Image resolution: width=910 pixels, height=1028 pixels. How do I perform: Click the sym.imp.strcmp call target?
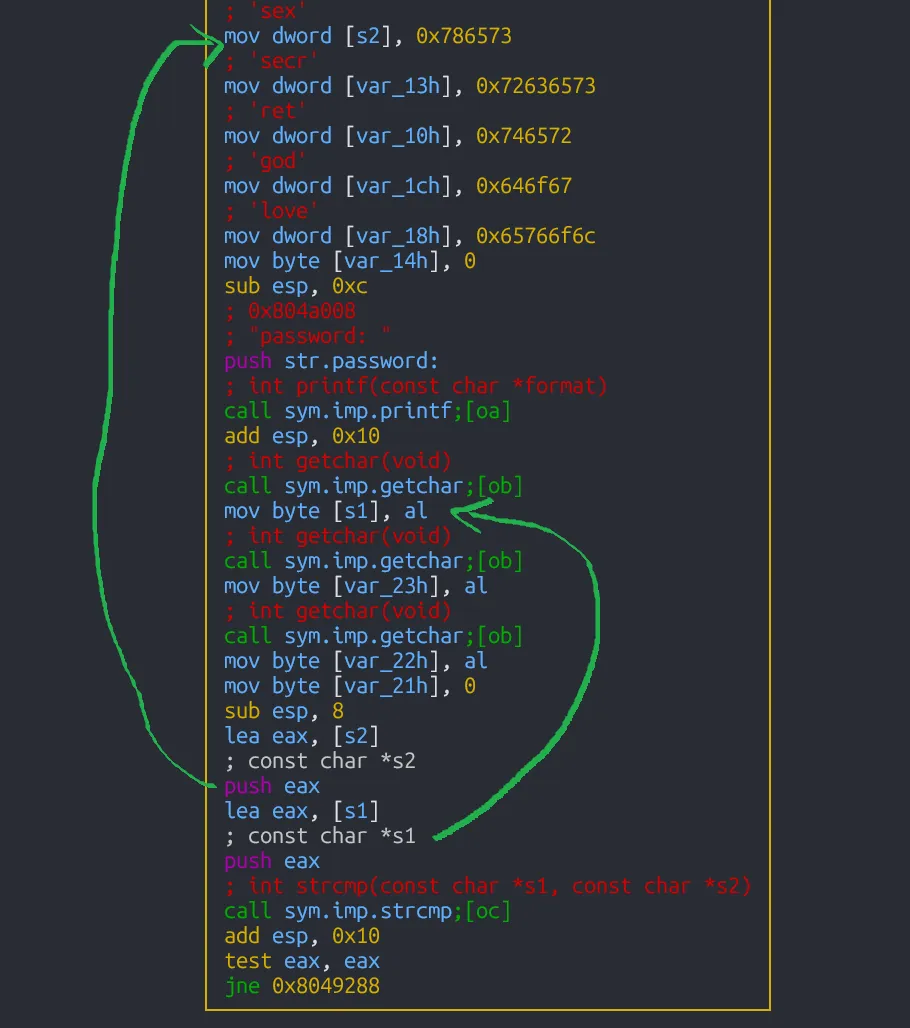point(371,911)
